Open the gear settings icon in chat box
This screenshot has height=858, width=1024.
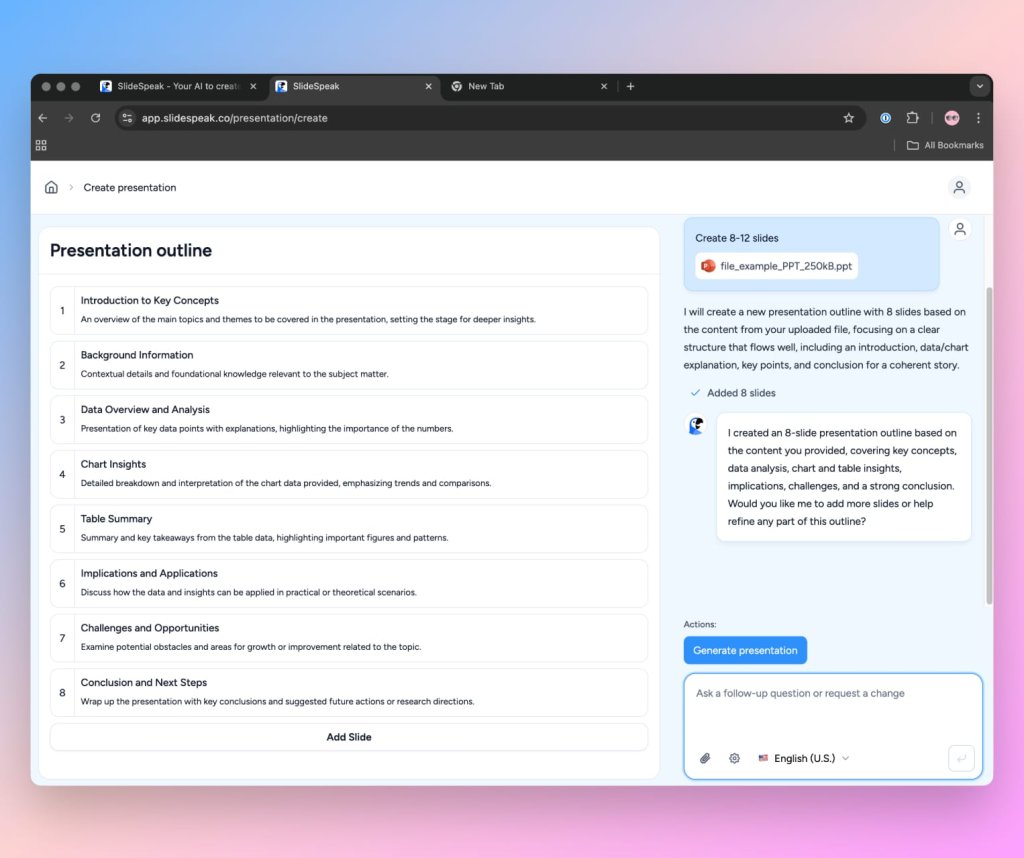[x=734, y=758]
